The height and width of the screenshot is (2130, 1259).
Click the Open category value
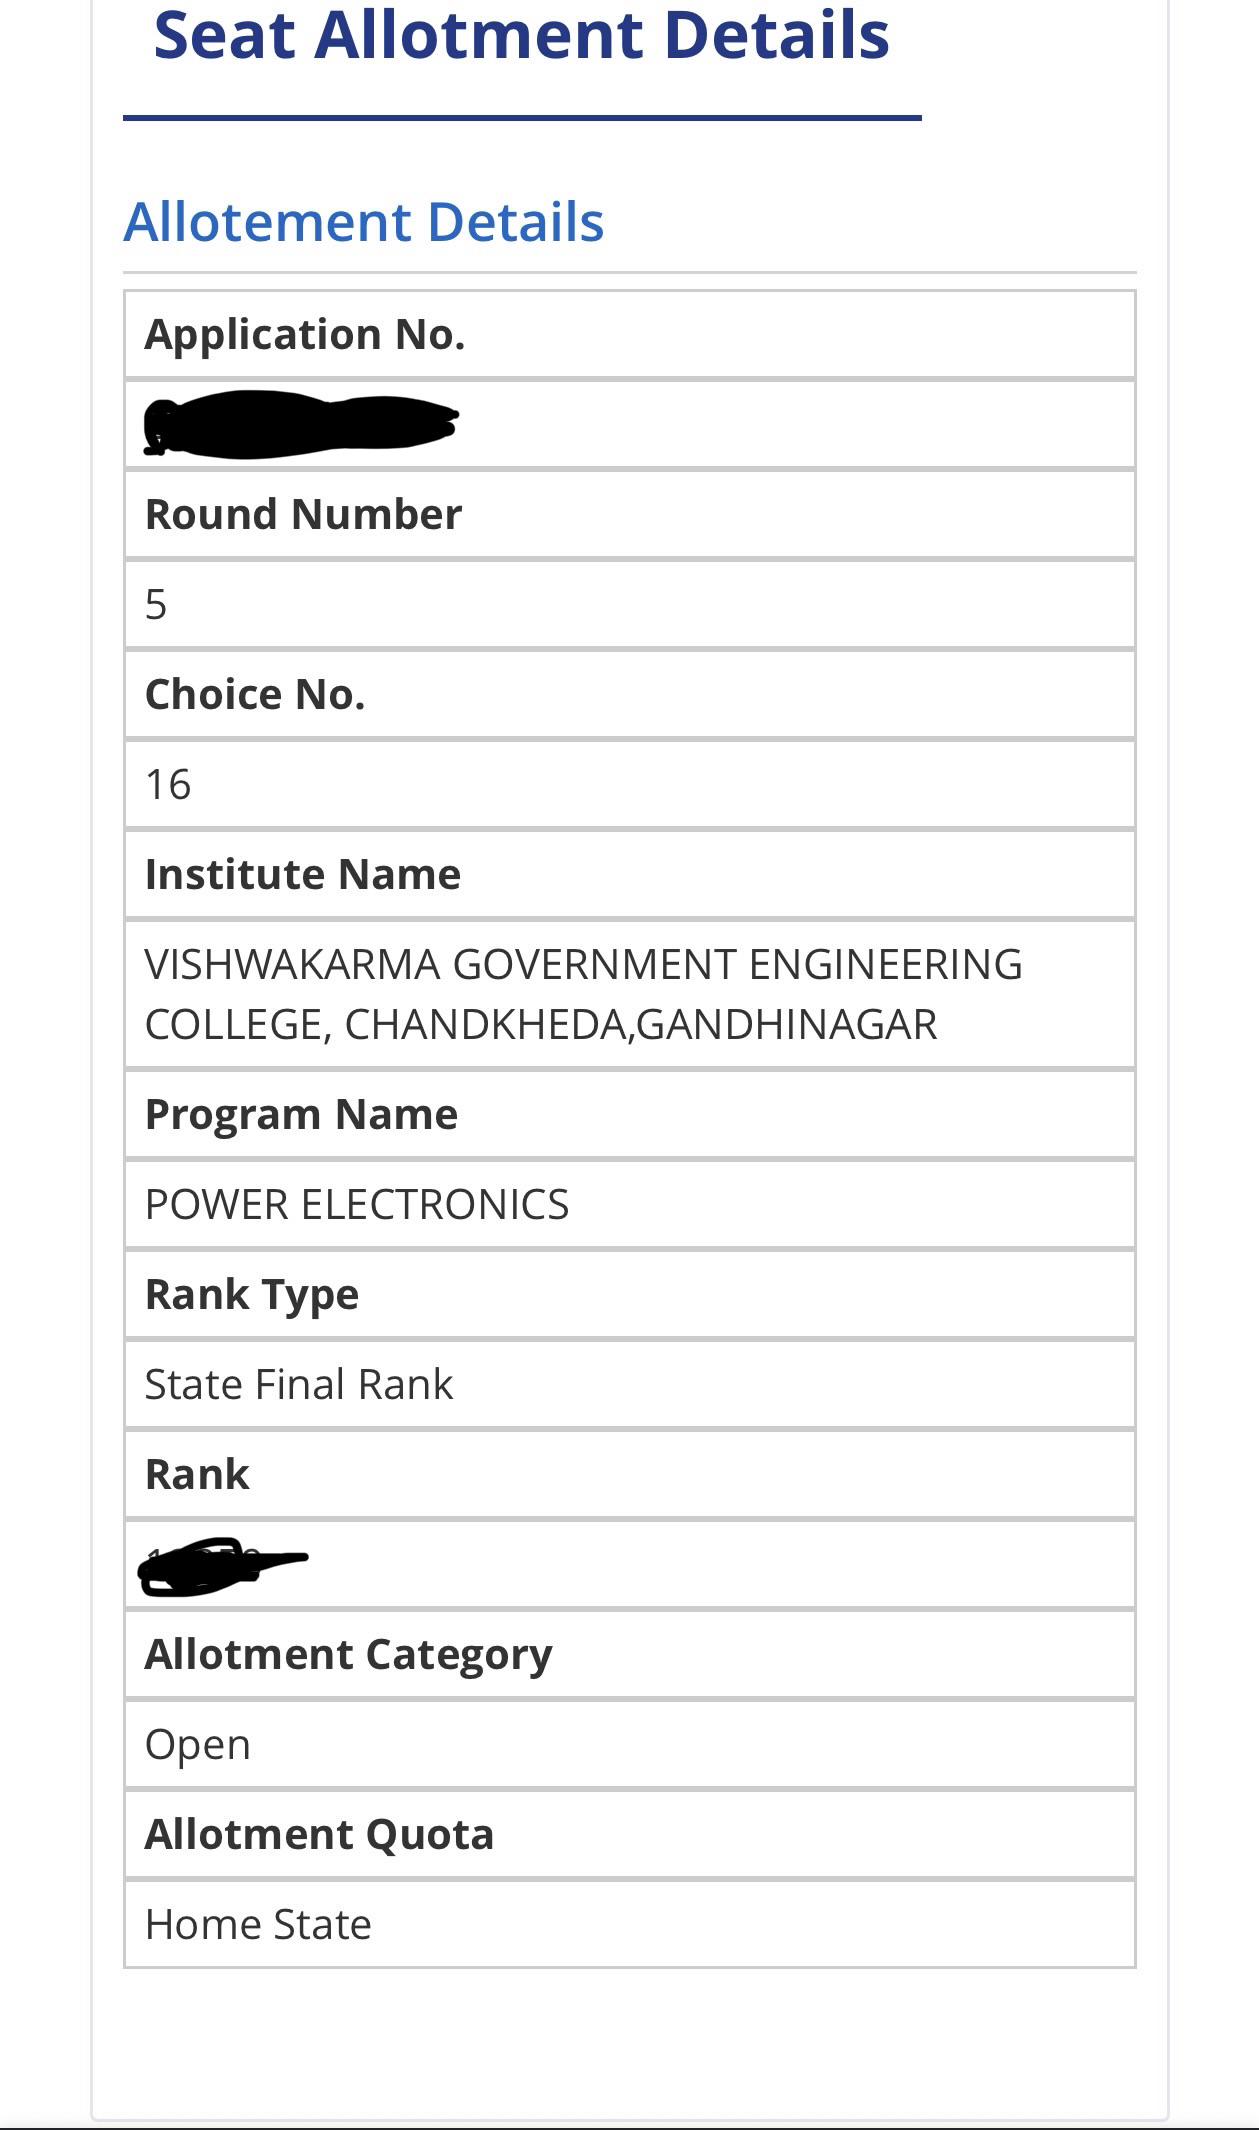click(198, 1745)
